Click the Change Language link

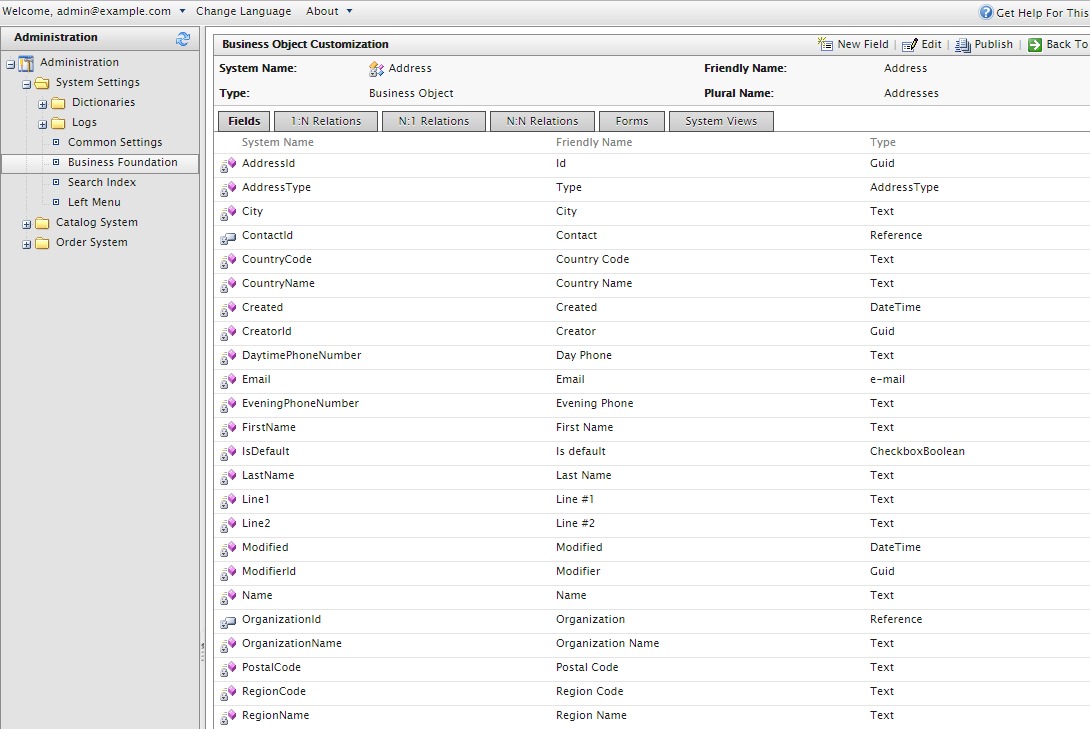coord(243,11)
